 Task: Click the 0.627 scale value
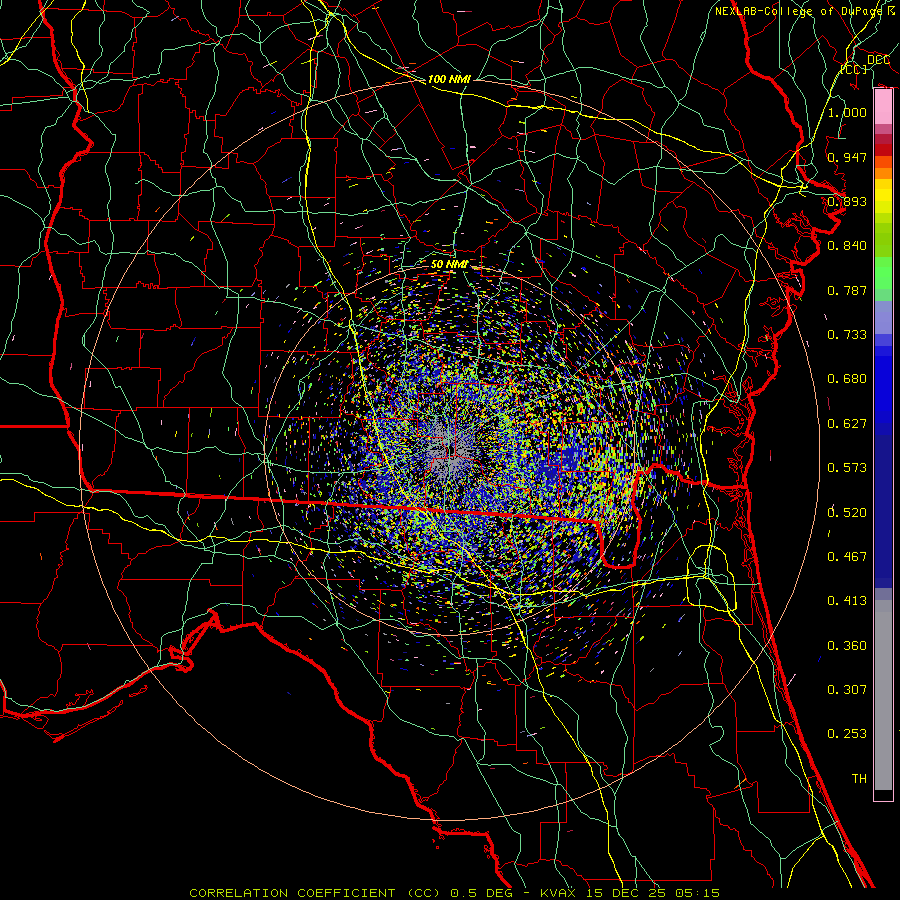847,424
